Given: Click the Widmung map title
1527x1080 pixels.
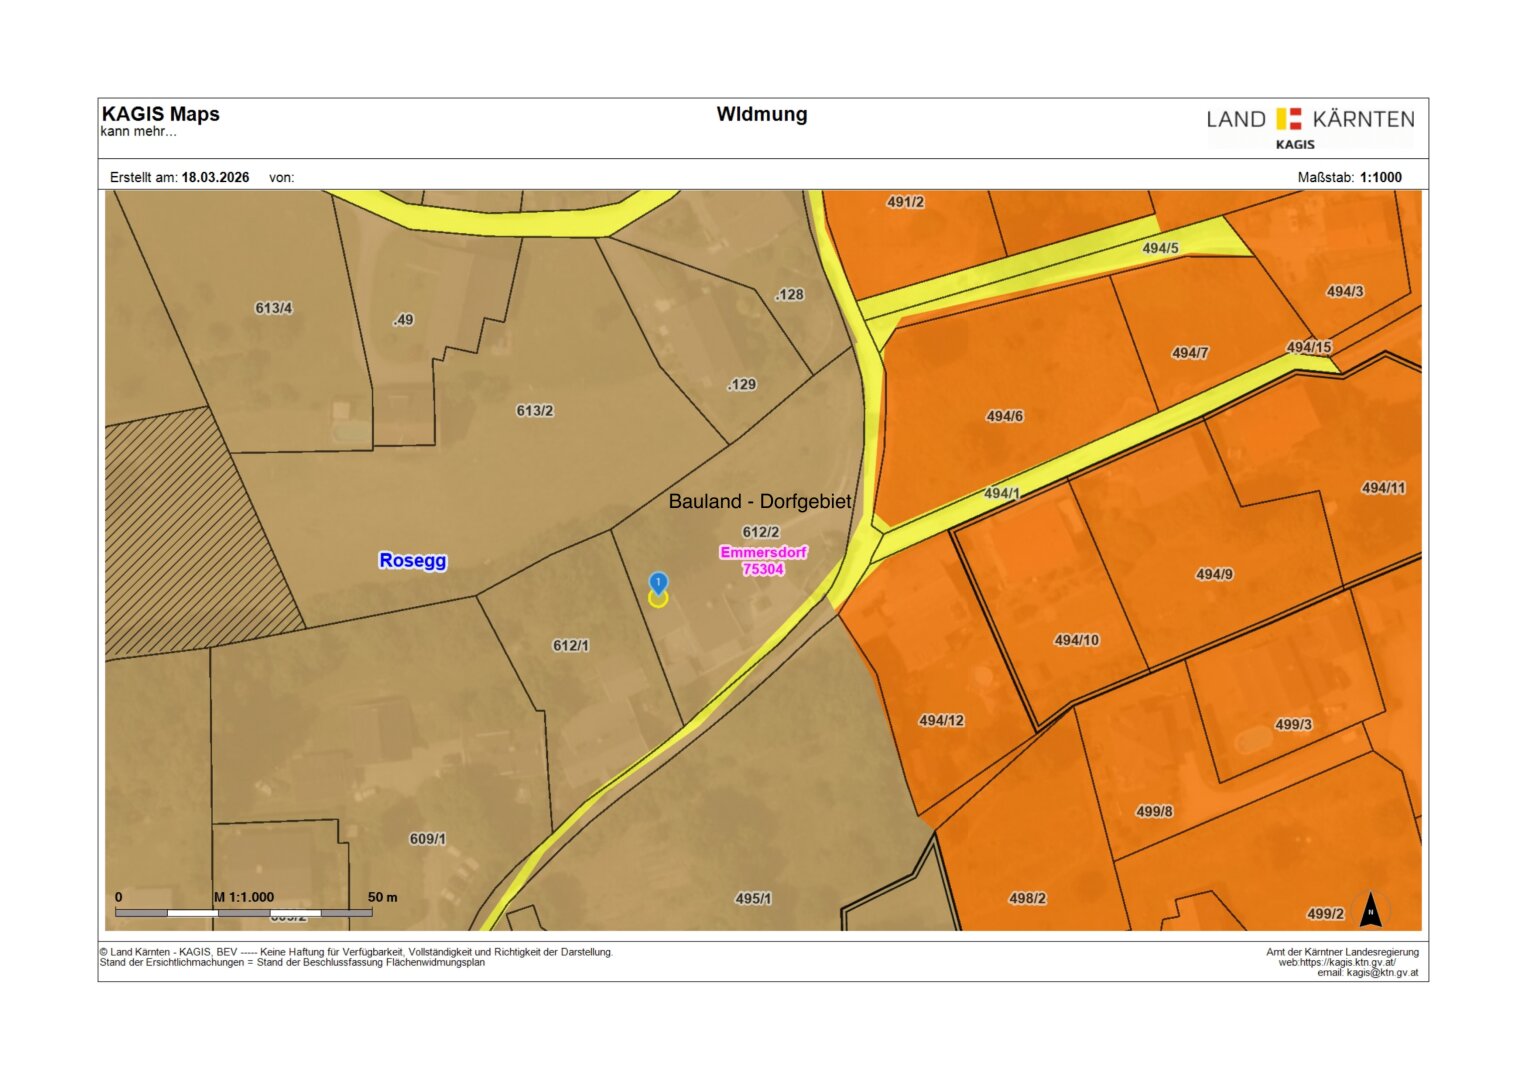Looking at the screenshot, I should coord(762,114).
